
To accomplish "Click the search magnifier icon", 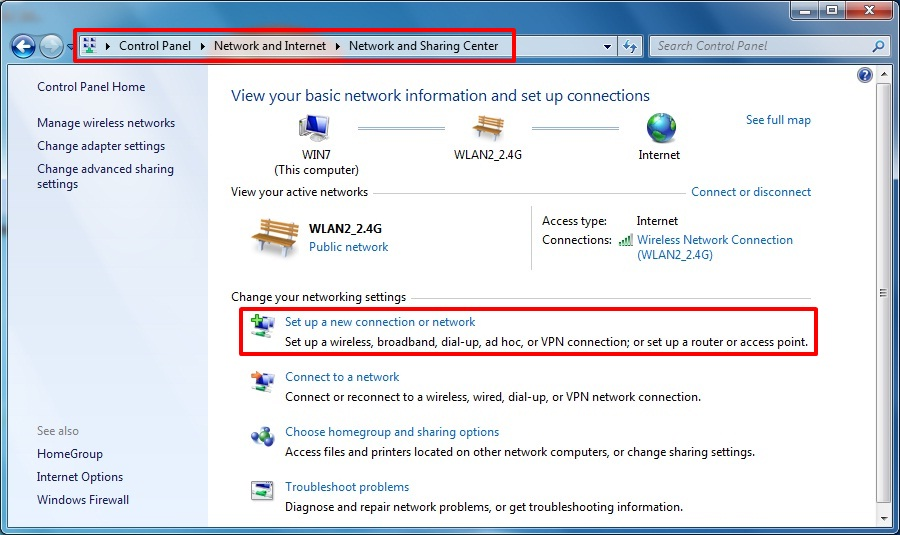I will tap(878, 46).
